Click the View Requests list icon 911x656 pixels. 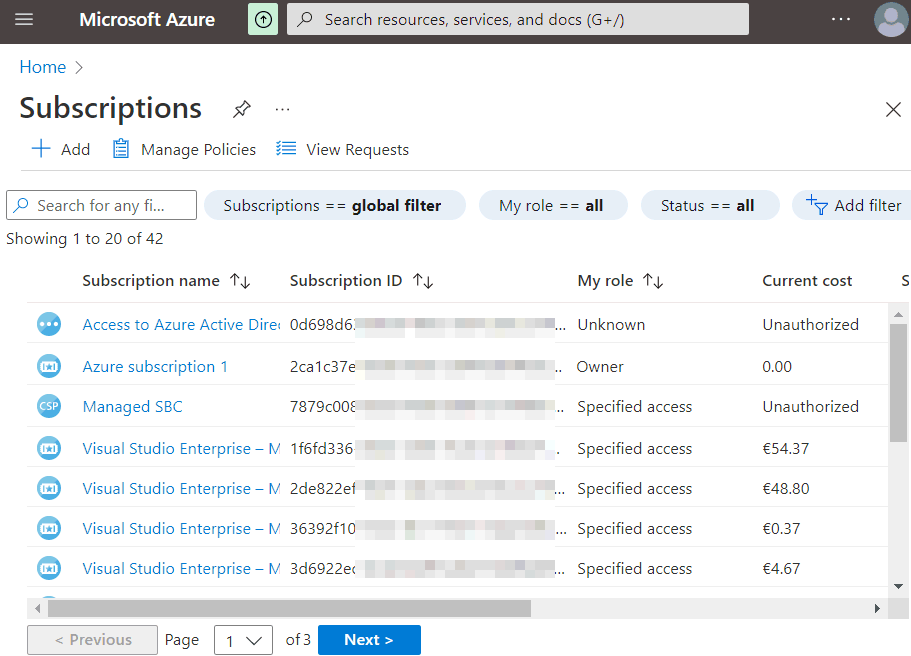[286, 149]
